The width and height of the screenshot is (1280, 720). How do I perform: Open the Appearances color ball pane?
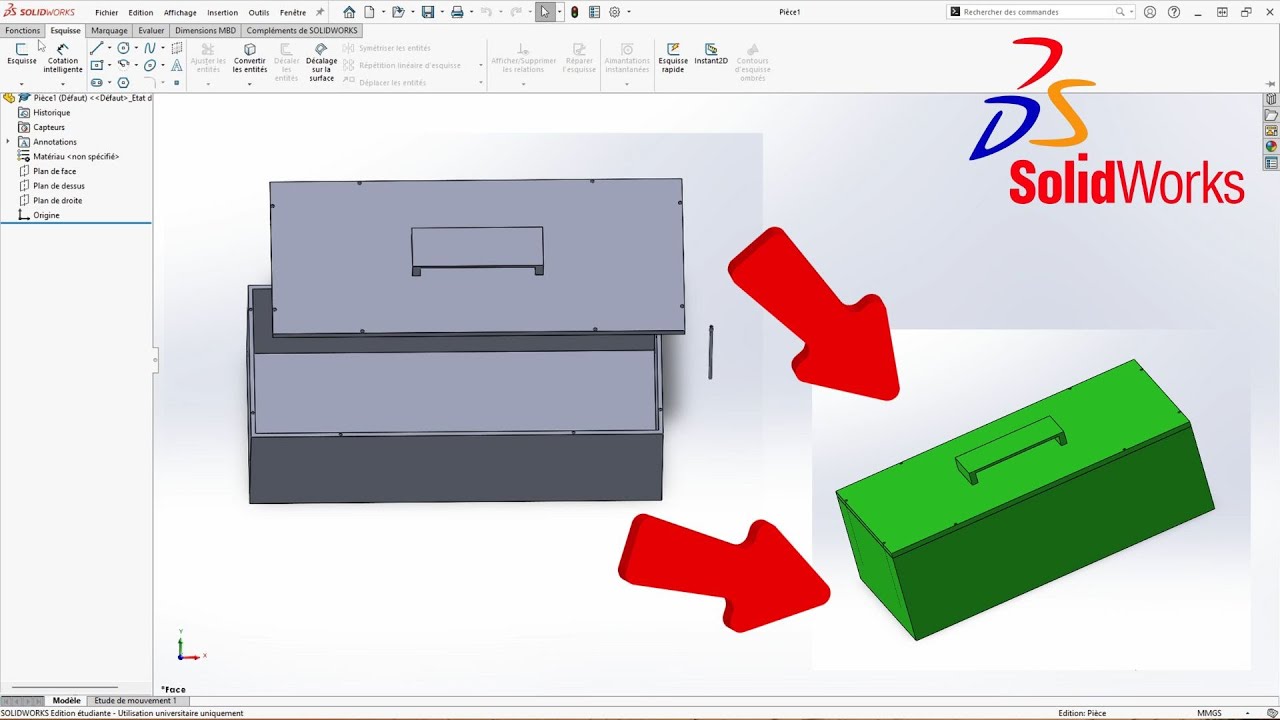(x=1272, y=146)
